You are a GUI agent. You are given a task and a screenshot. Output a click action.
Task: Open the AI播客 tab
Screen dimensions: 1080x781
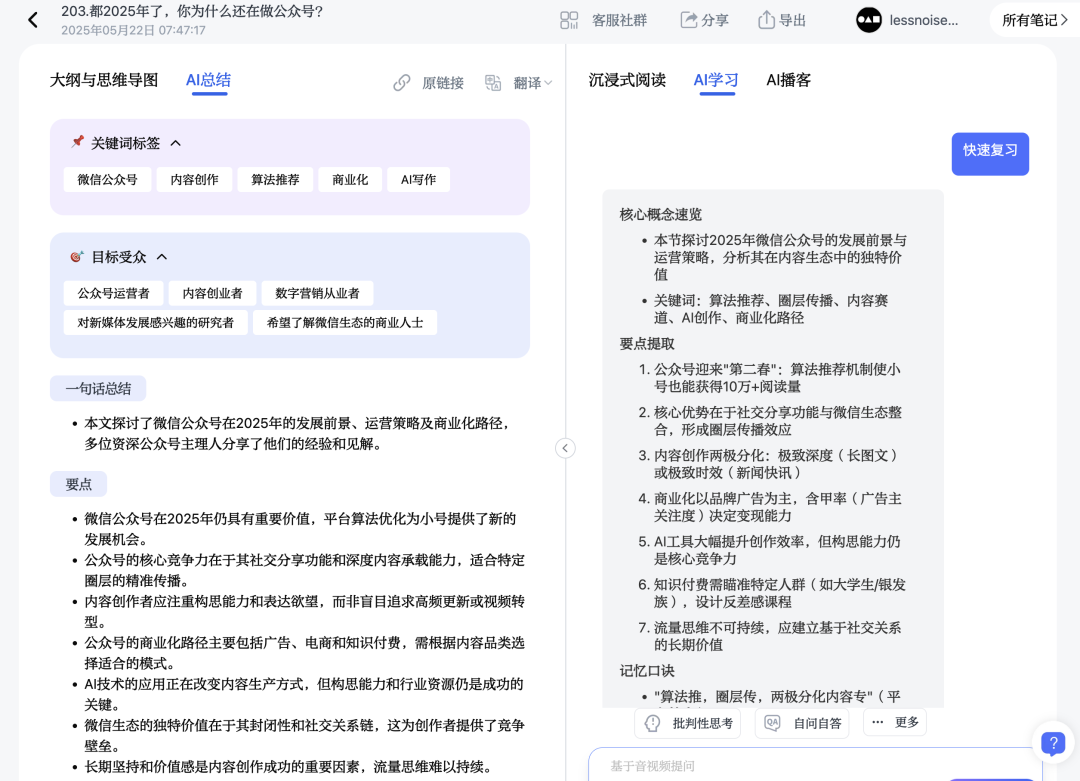(x=789, y=80)
